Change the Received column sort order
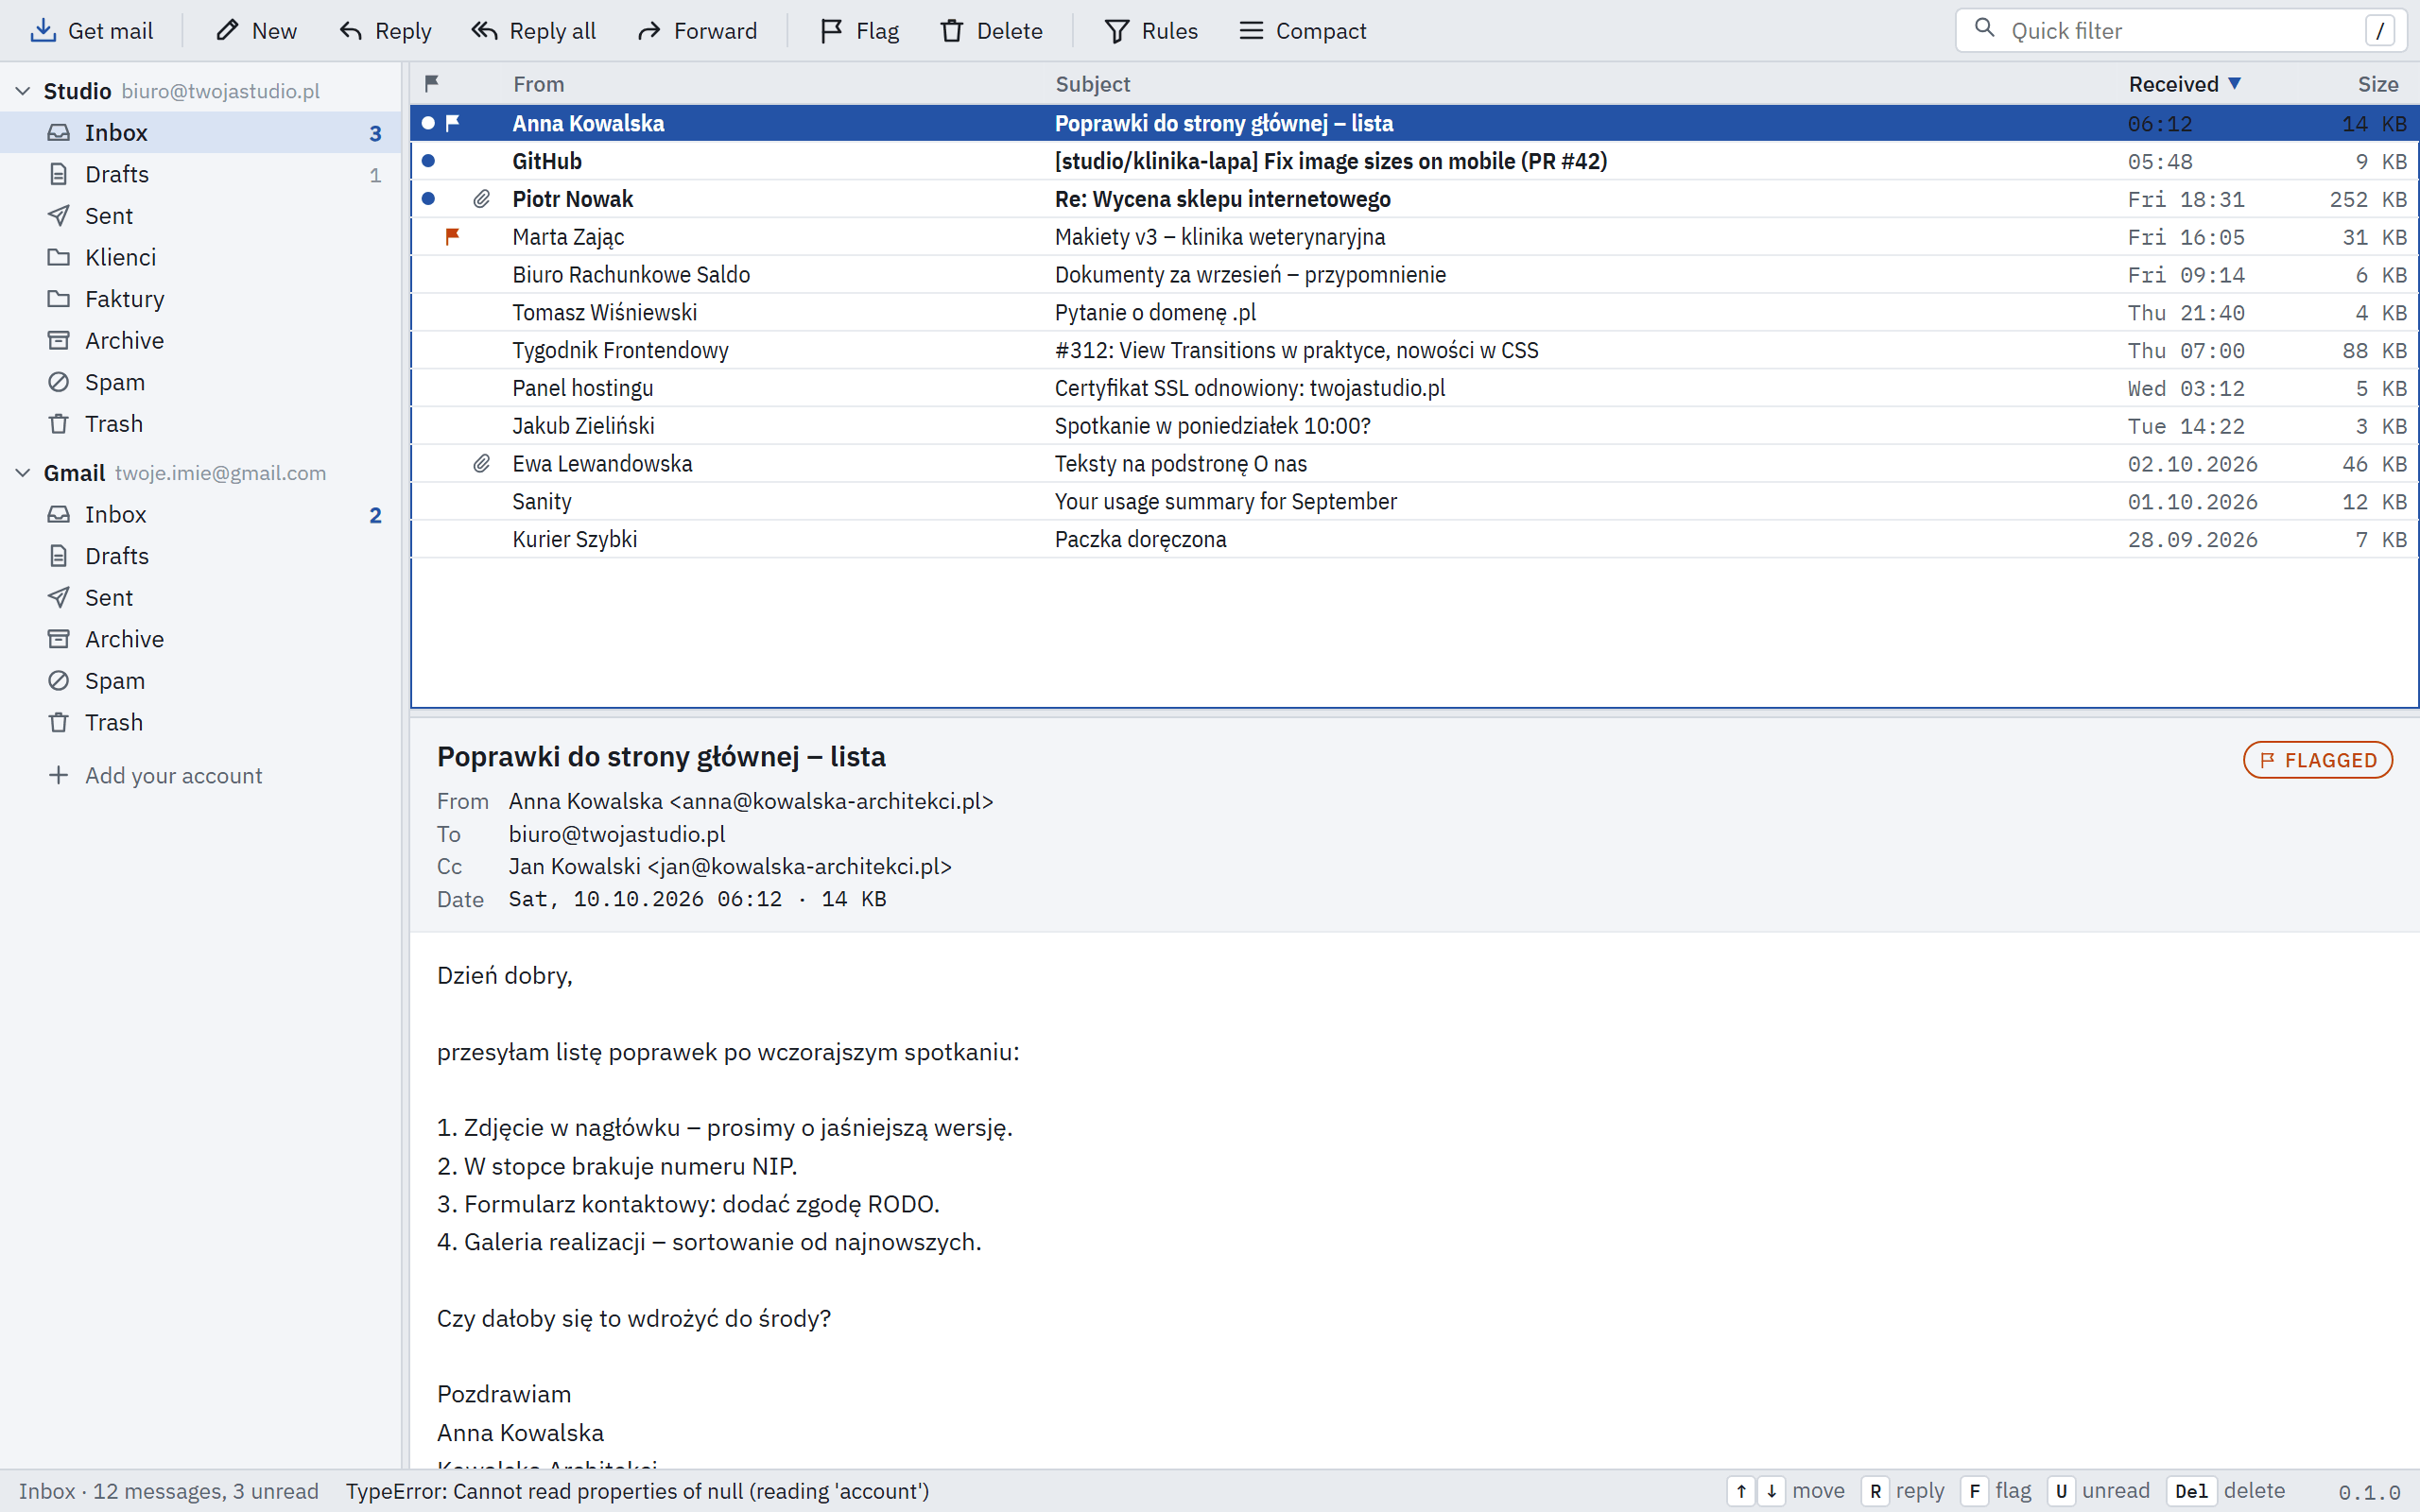Image resolution: width=2420 pixels, height=1512 pixels. 2184,84
